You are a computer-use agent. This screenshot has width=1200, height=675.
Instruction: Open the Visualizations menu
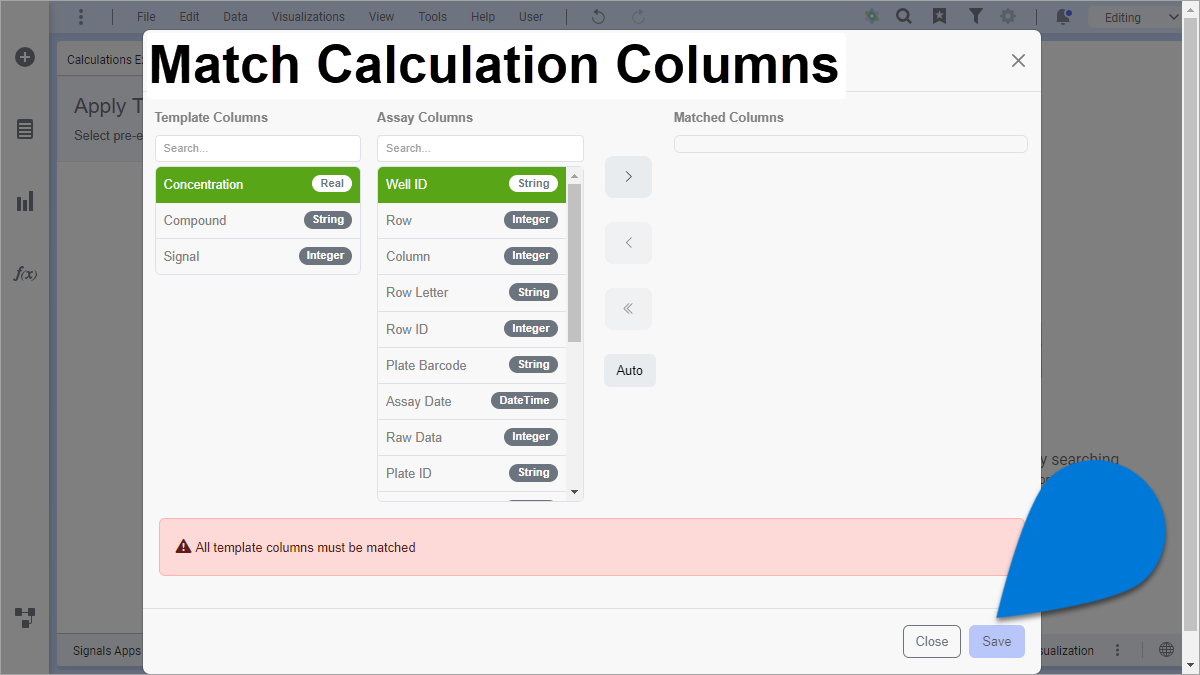coord(308,17)
